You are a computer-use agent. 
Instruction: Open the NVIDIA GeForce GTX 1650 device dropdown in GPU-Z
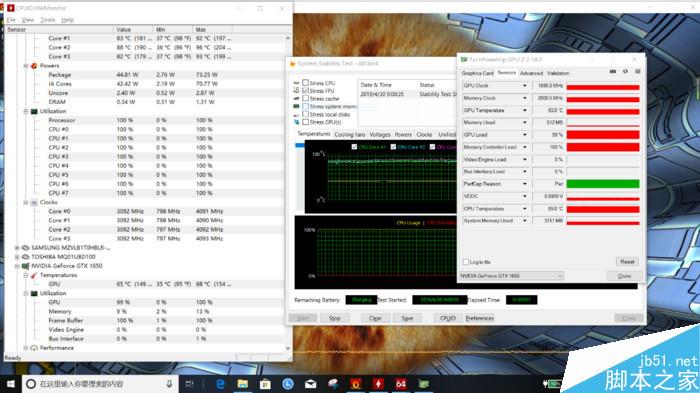pyautogui.click(x=512, y=276)
